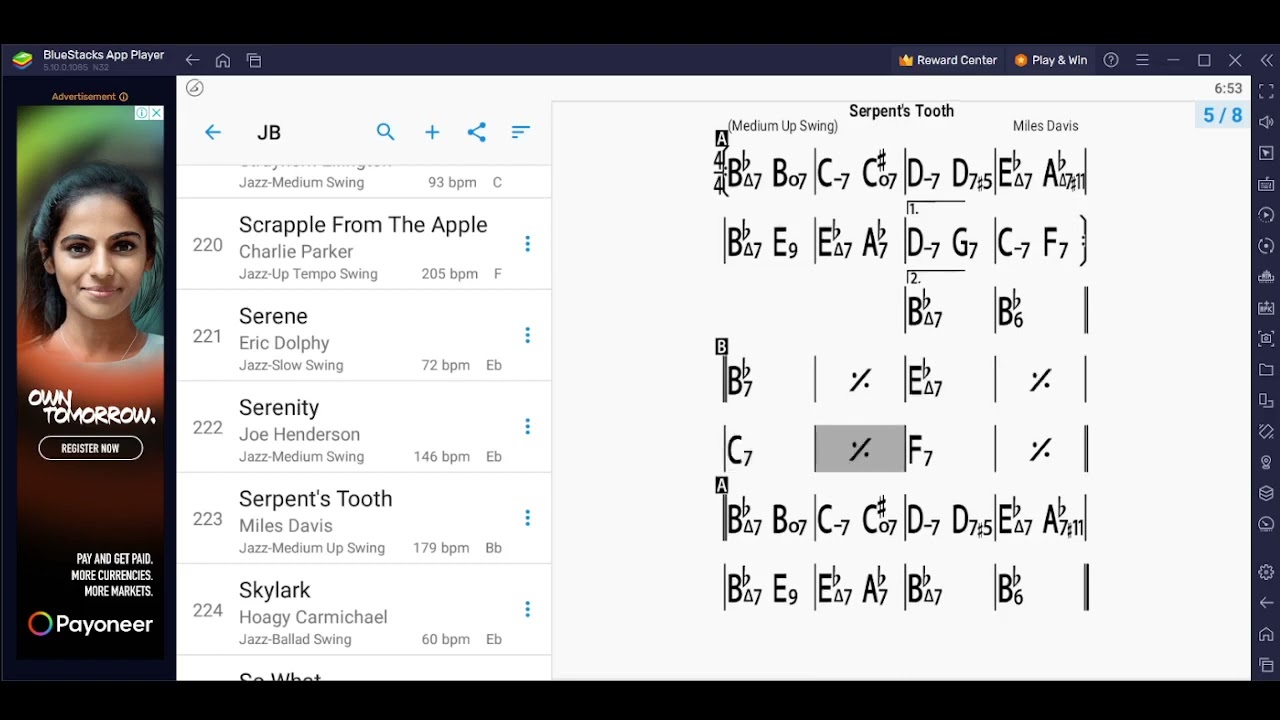Open options for Scrapple From The Apple
Viewport: 1280px width, 720px height.
(527, 244)
